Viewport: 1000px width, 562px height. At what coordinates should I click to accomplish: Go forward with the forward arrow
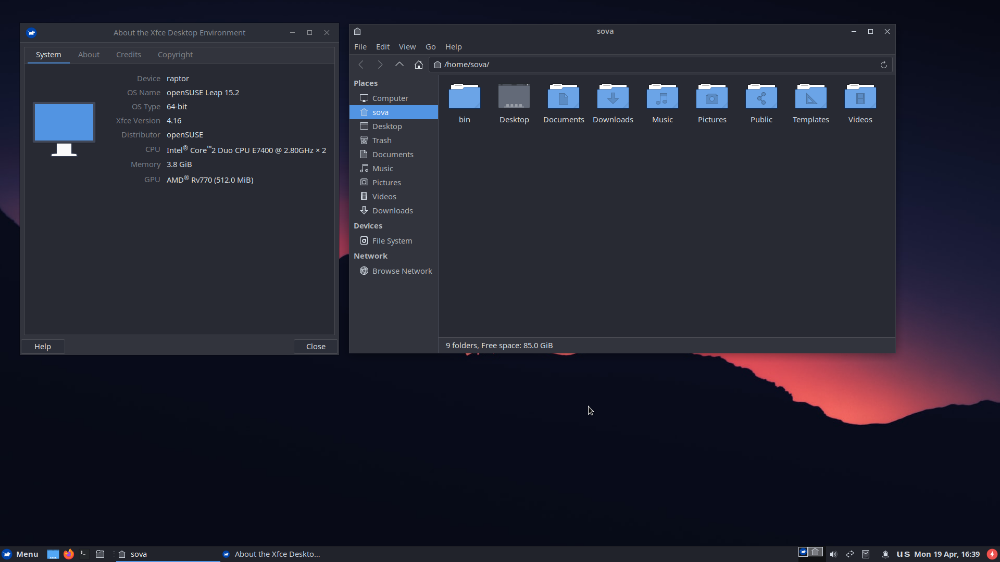[x=380, y=64]
